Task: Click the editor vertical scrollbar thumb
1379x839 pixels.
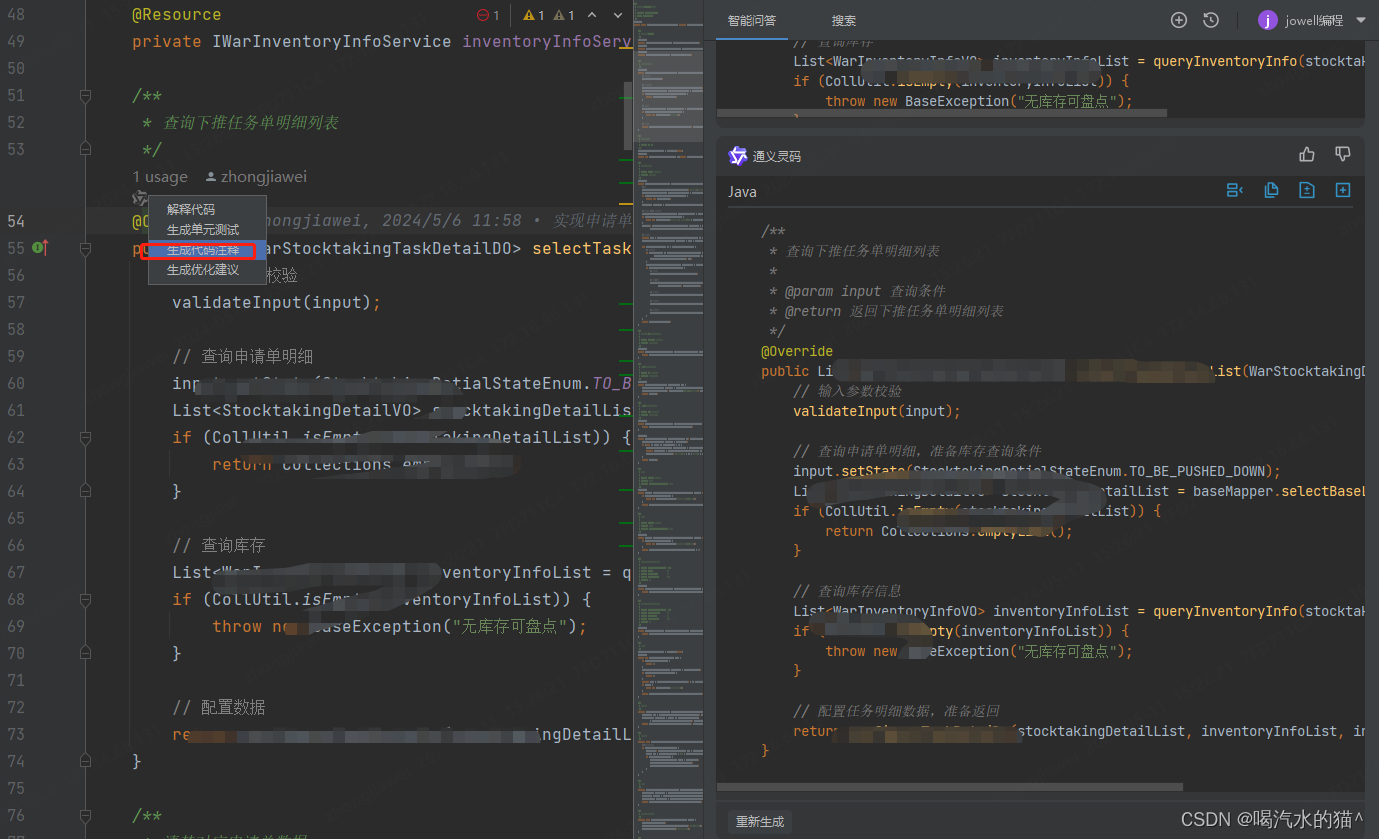Action: click(628, 115)
